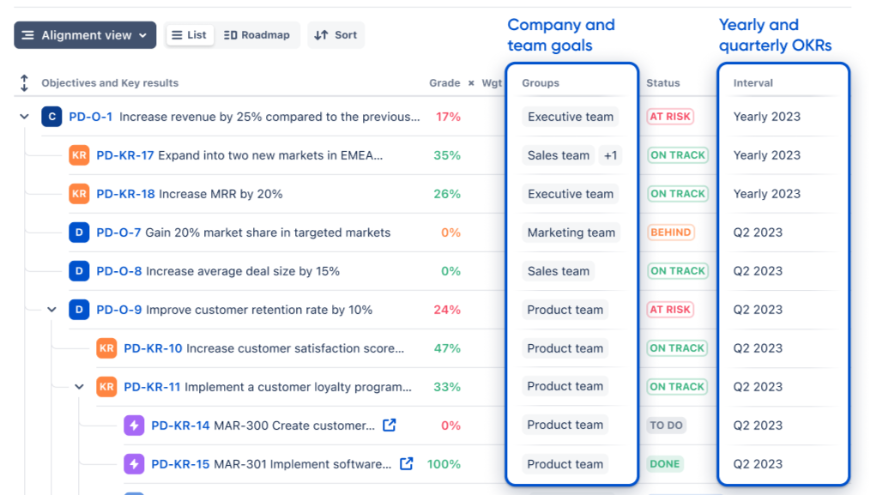Click the purple lightning icon beside PD-KR-14
The height and width of the screenshot is (495, 870).
click(134, 426)
